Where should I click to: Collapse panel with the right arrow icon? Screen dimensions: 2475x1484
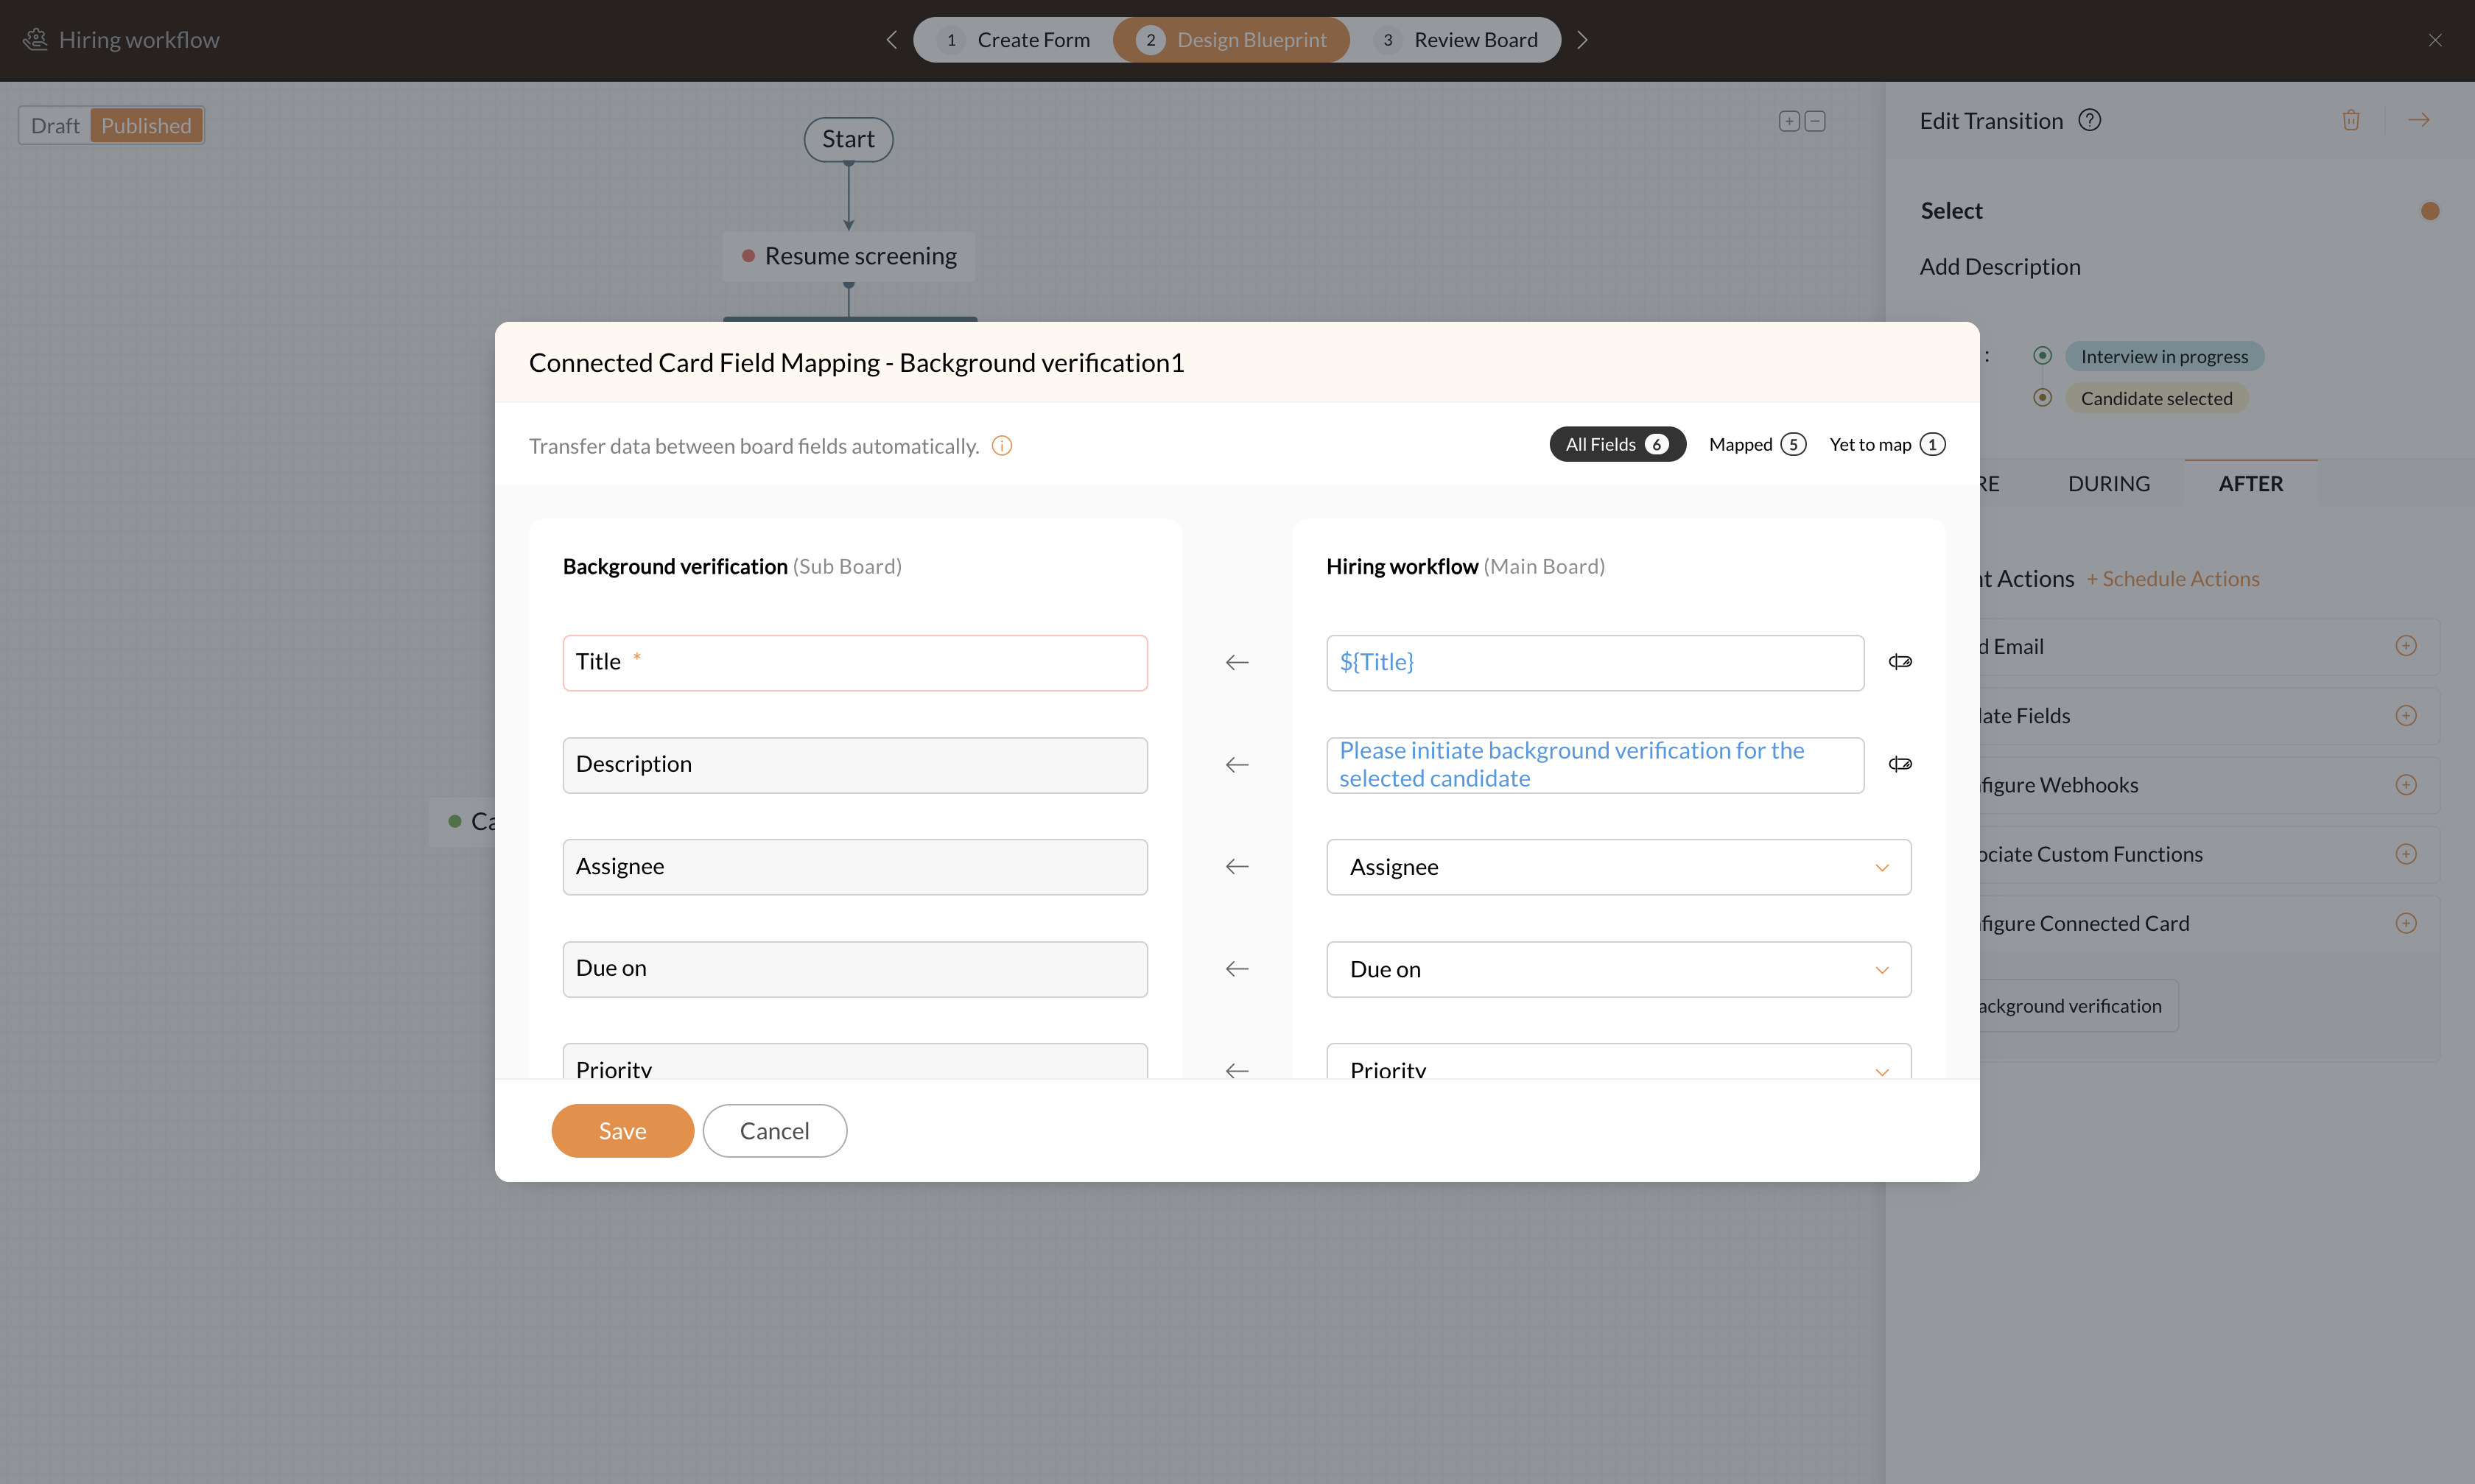(2418, 120)
